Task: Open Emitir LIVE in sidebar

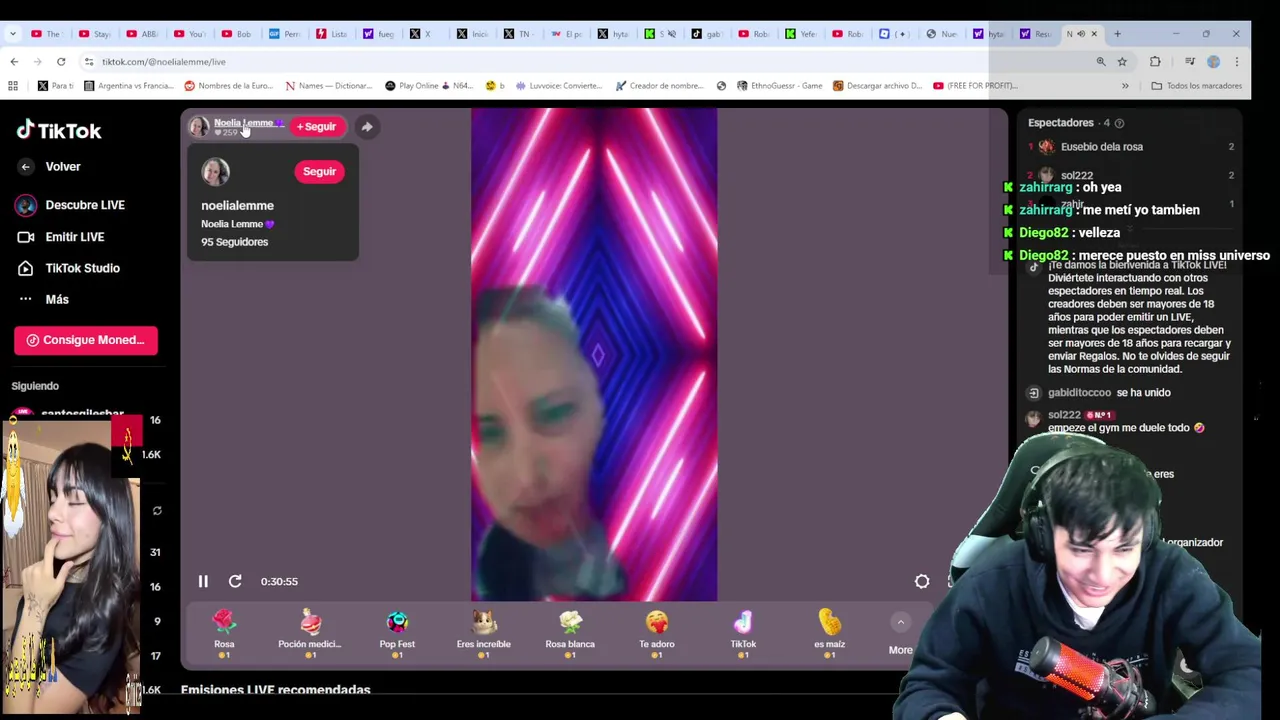Action: pyautogui.click(x=61, y=237)
